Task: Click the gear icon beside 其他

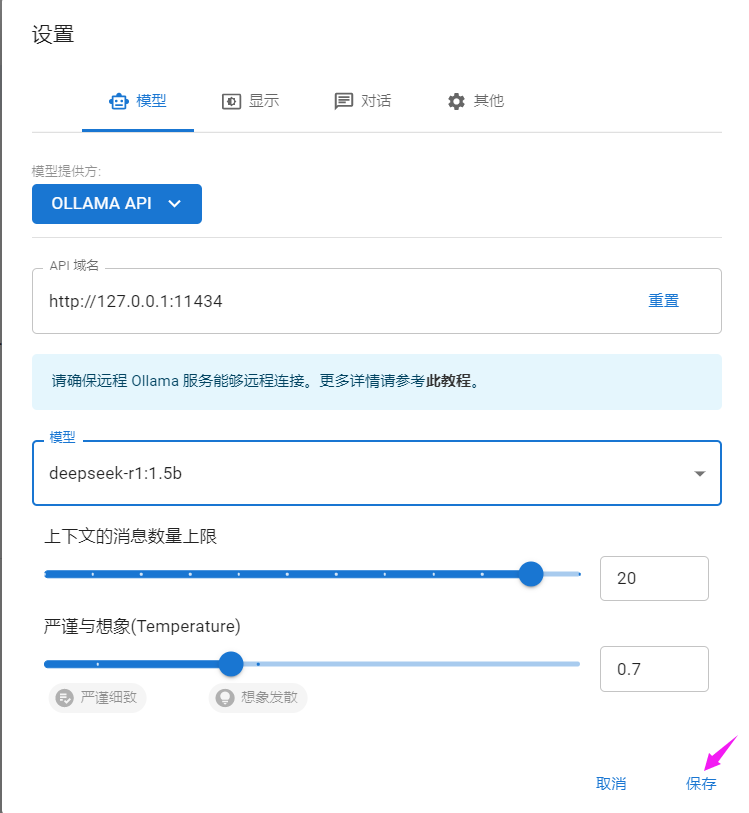Action: click(456, 101)
